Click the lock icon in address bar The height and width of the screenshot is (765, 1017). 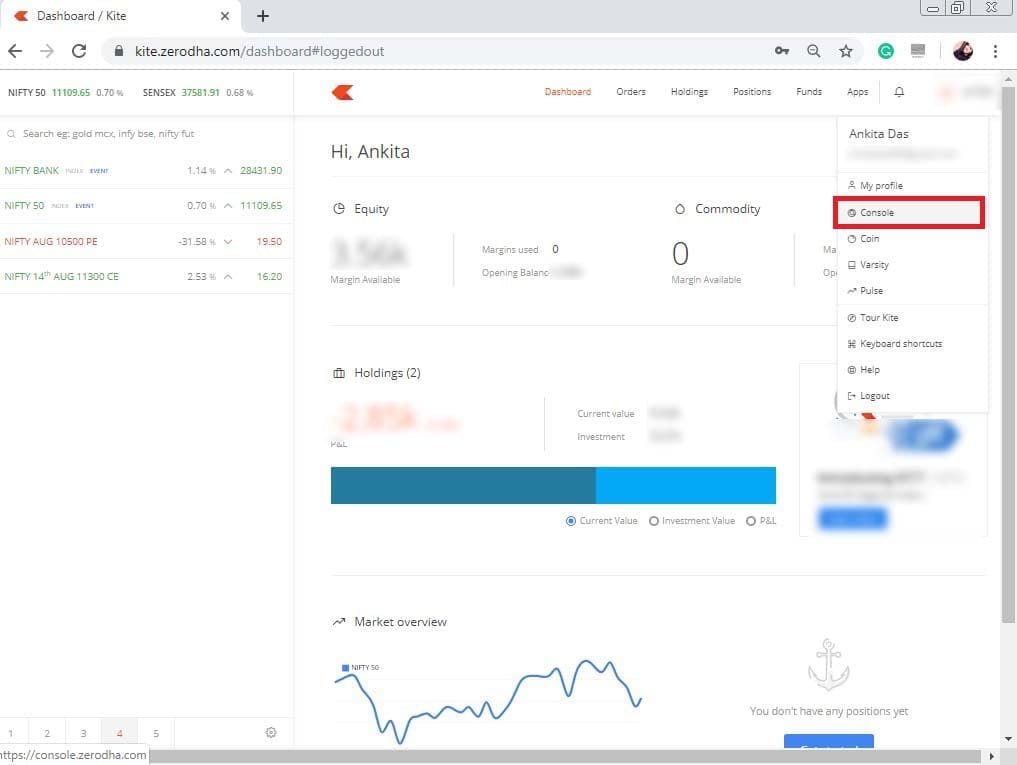119,51
